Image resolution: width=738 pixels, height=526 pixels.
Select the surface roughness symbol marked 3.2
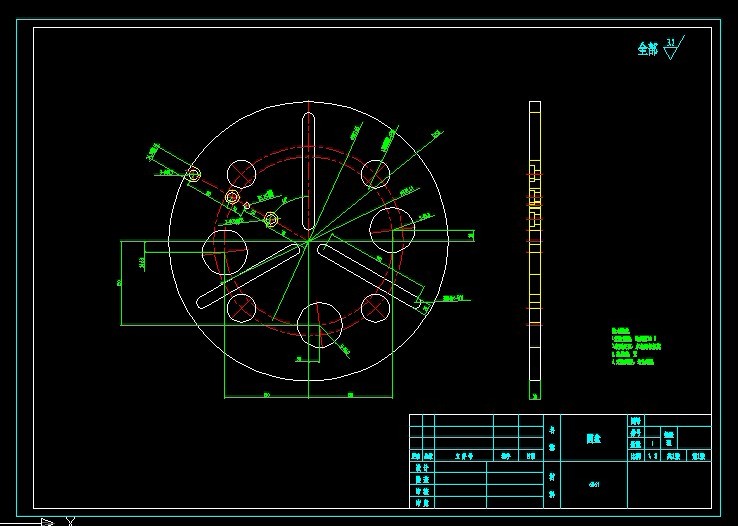[x=674, y=48]
